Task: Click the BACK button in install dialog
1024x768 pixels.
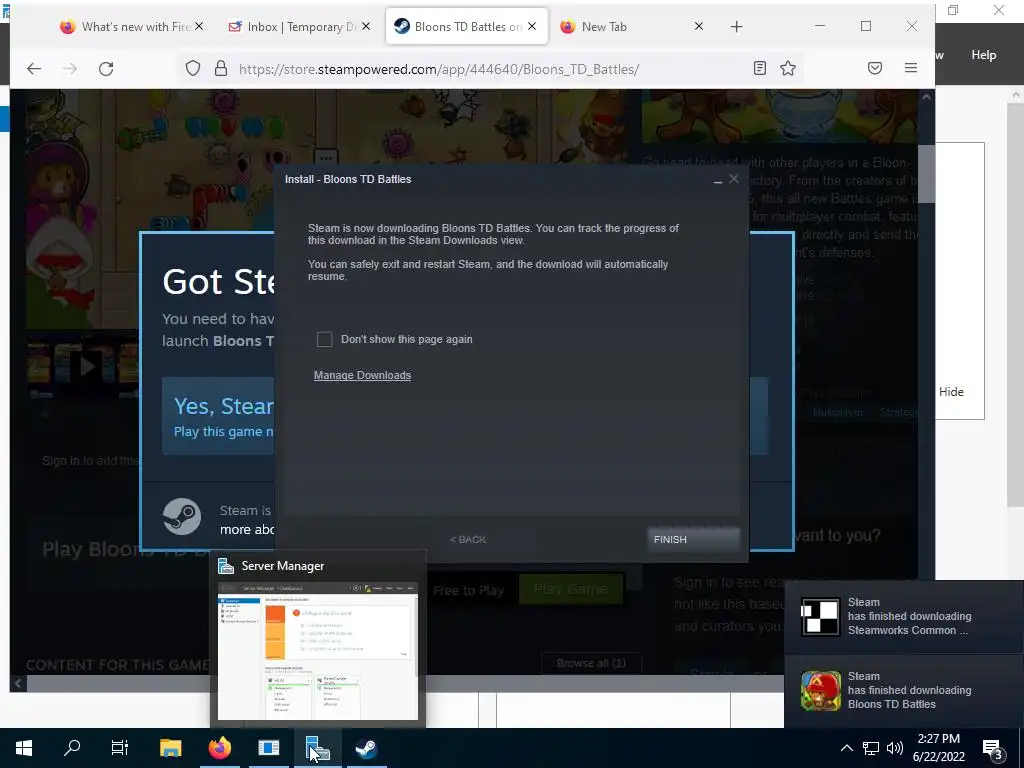Action: coord(468,539)
